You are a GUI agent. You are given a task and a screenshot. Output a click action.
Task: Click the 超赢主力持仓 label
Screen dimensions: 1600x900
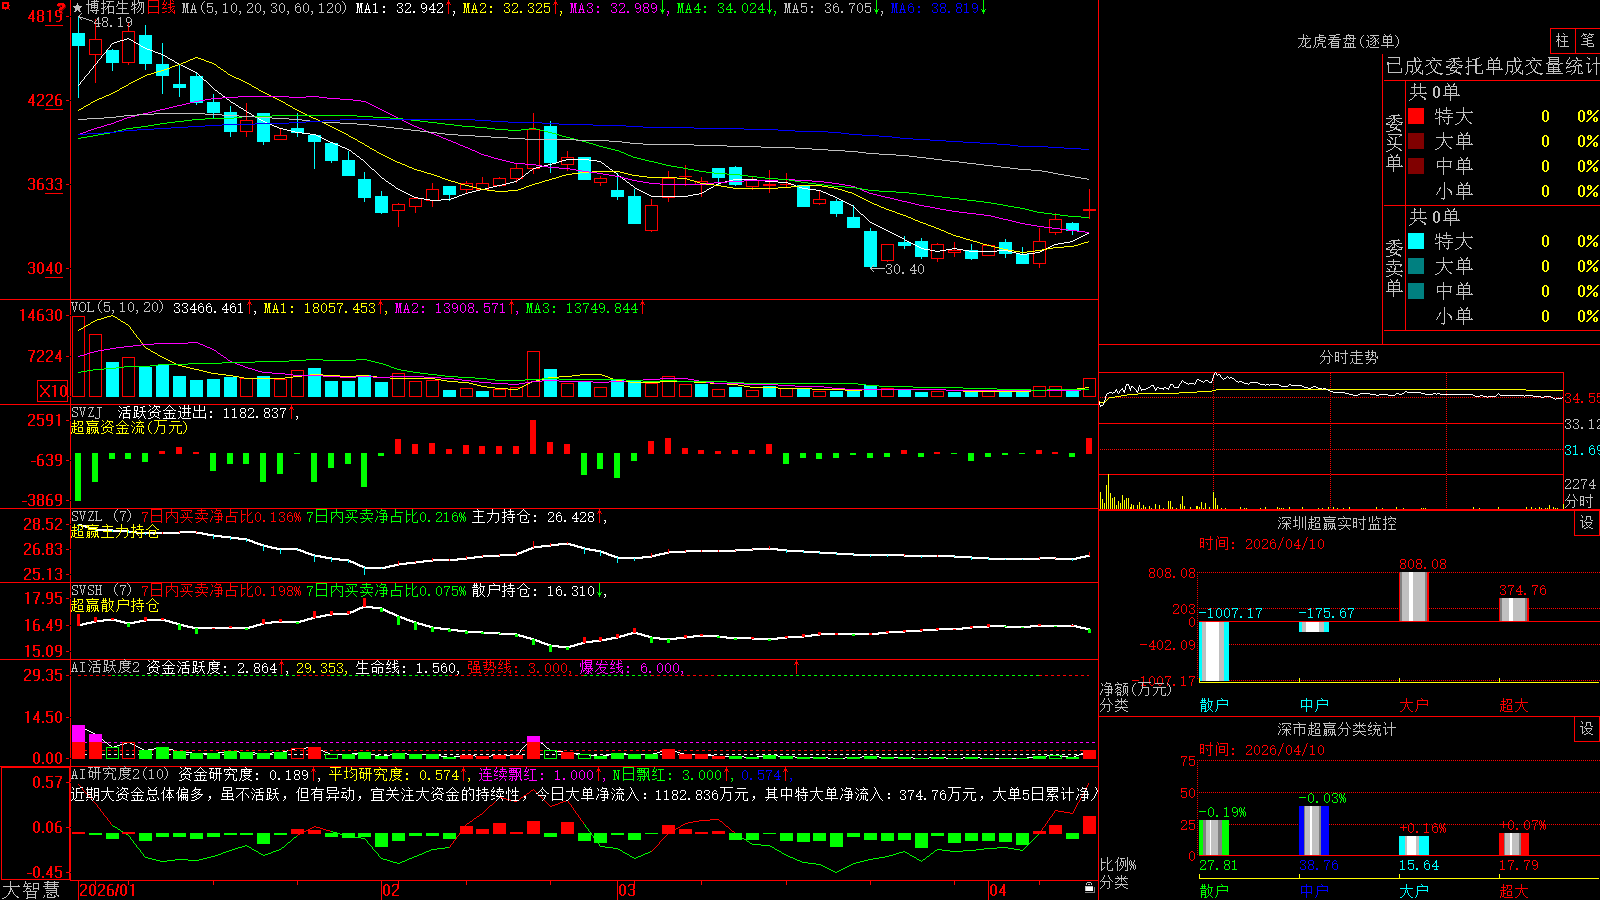[115, 531]
